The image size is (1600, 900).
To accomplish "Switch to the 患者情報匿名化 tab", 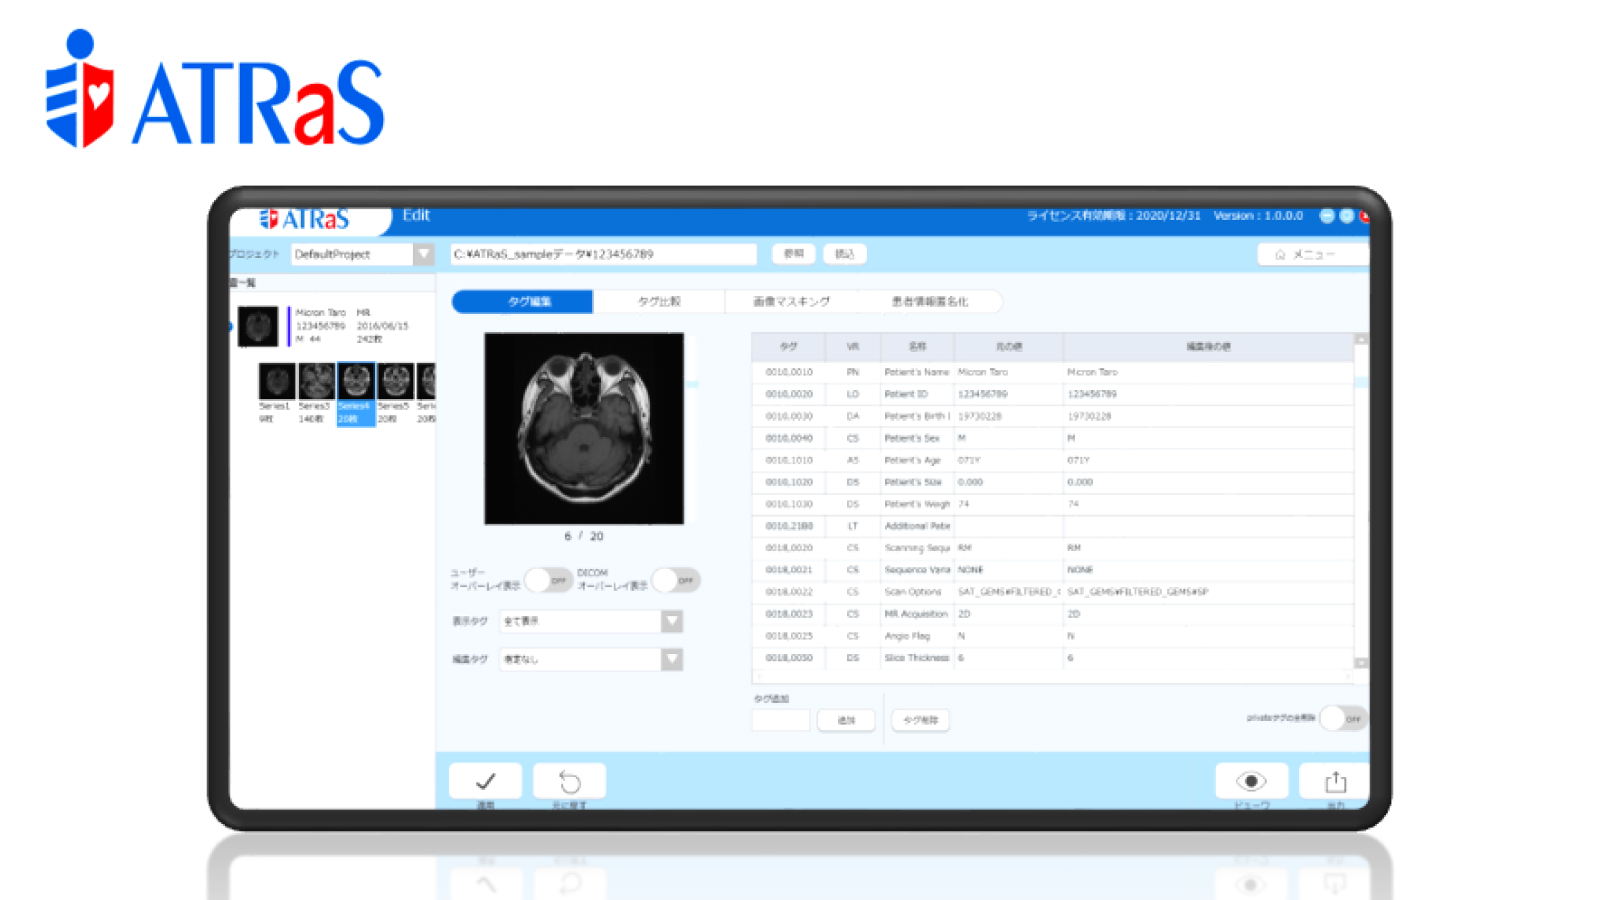I will 930,301.
